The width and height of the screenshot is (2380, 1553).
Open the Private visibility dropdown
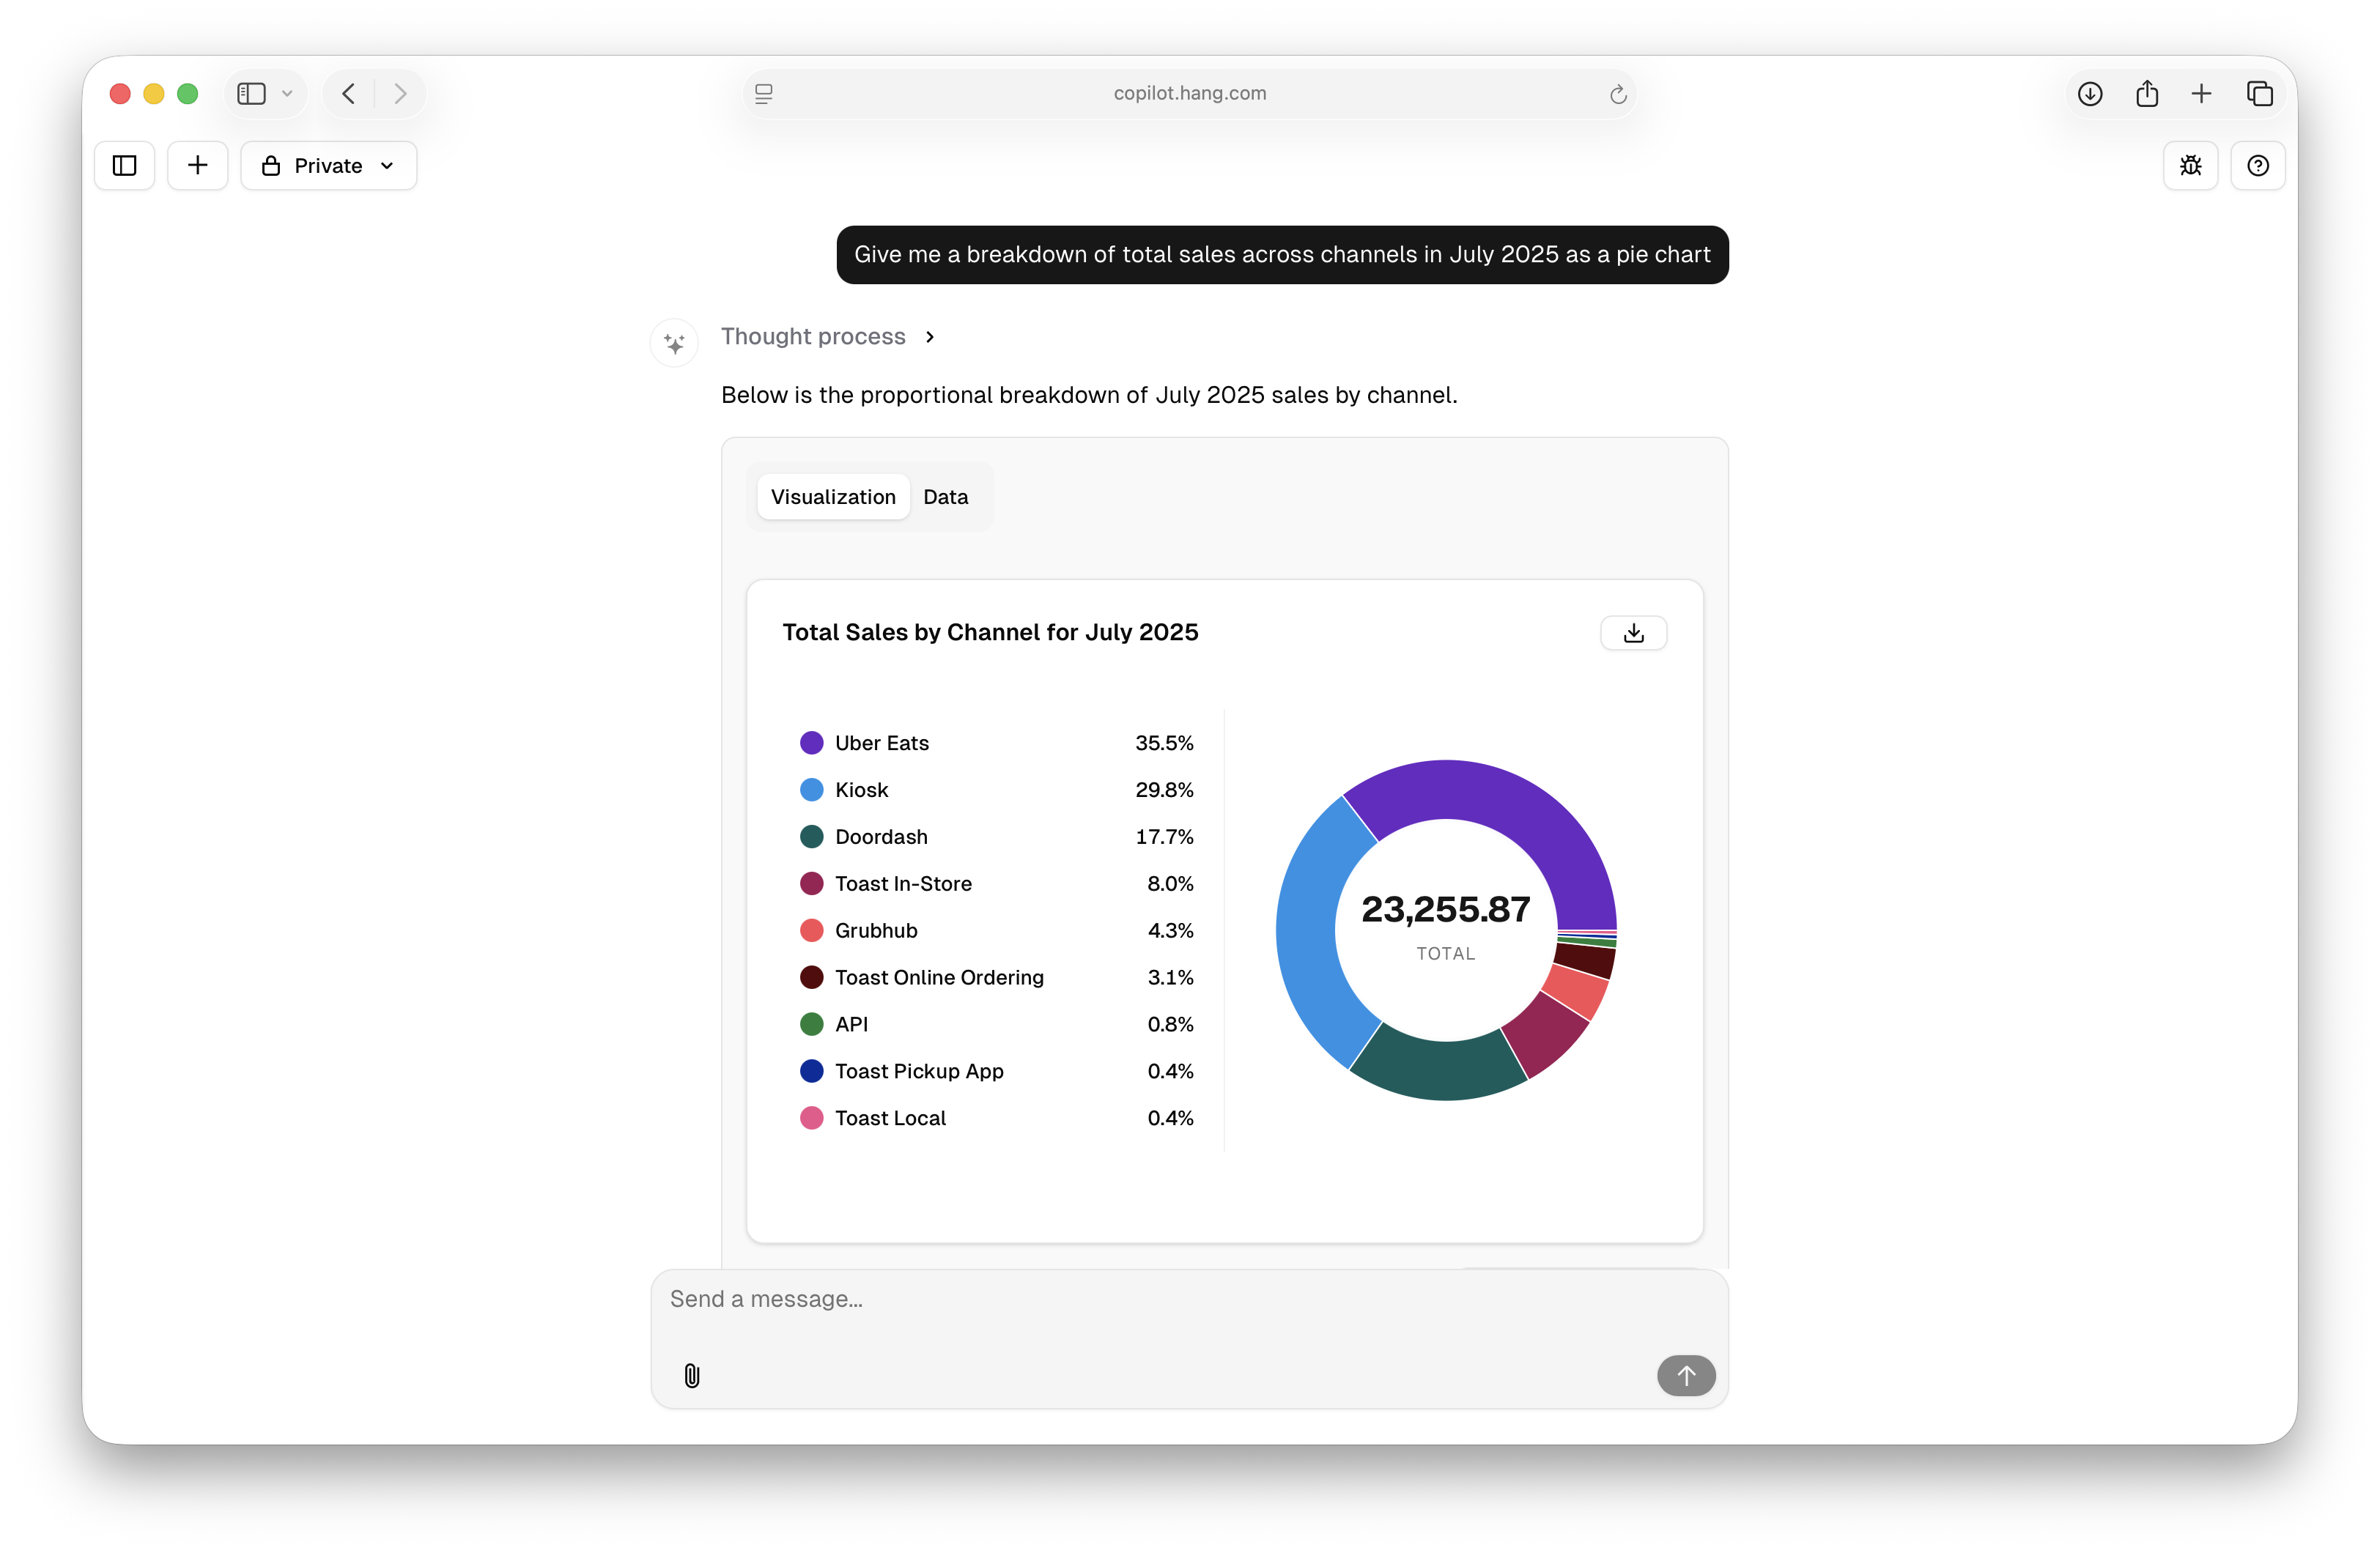[328, 166]
